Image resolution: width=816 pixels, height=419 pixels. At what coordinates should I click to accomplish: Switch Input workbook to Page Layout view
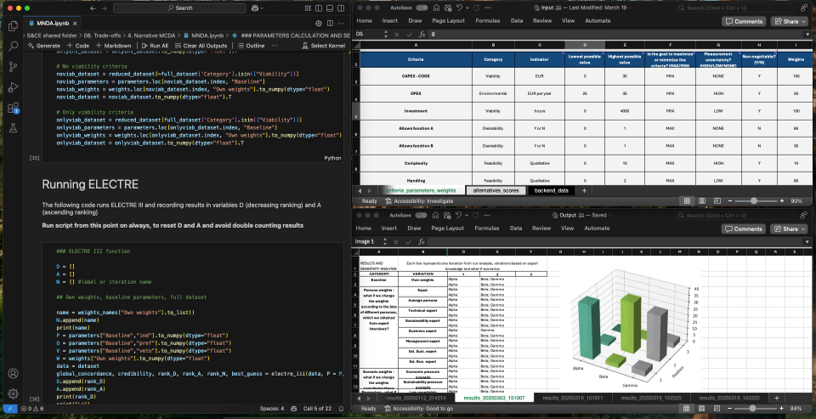click(x=449, y=20)
